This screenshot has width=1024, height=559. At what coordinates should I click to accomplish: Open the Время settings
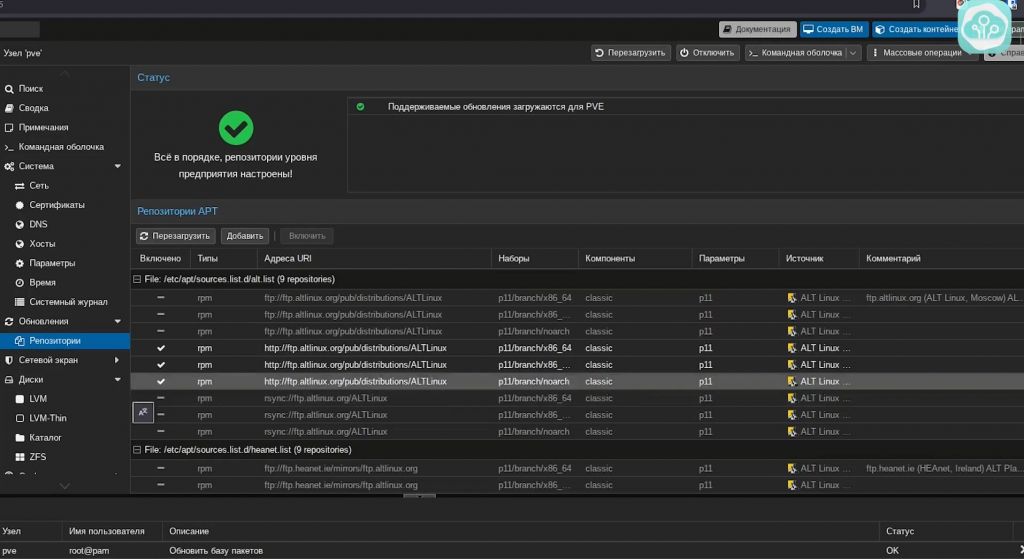(42, 283)
